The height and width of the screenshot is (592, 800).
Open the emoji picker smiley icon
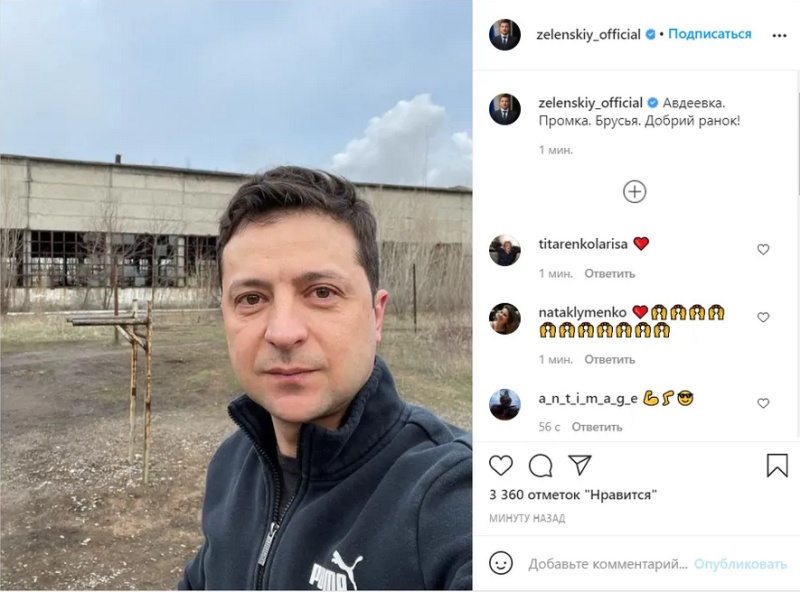click(x=501, y=563)
